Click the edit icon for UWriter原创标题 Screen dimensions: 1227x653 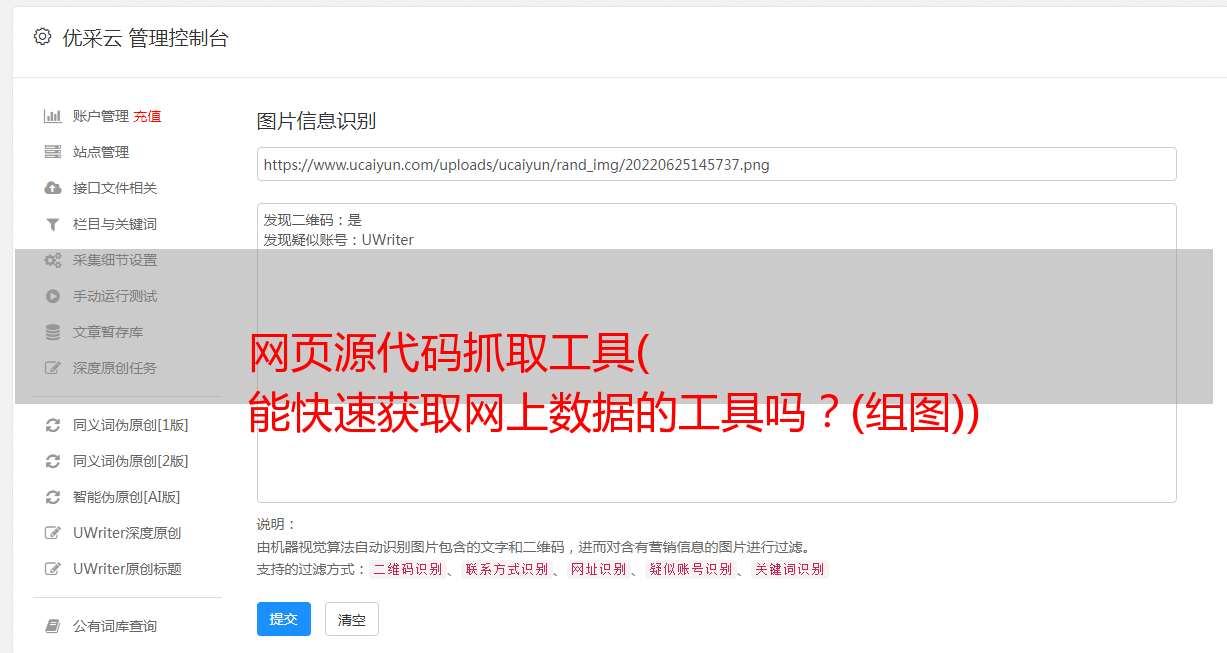click(x=53, y=569)
